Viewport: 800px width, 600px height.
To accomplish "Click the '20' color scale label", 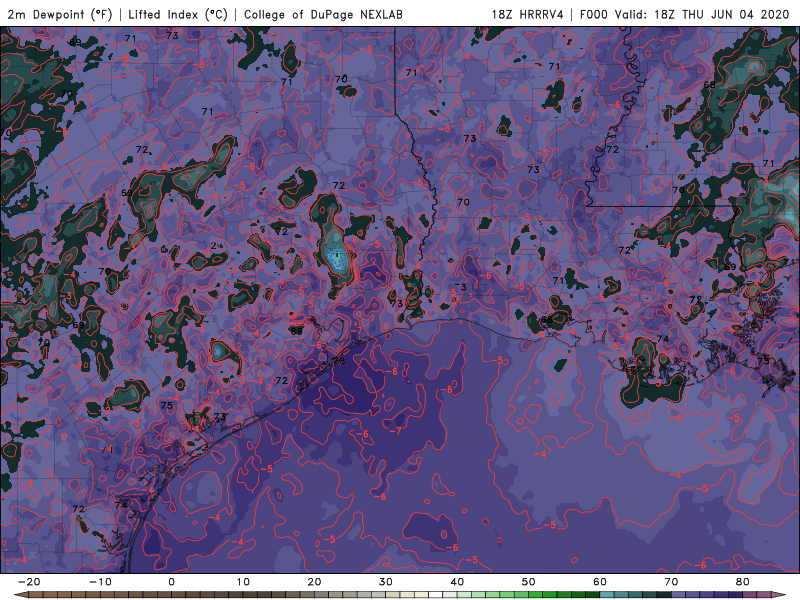I will (x=314, y=582).
